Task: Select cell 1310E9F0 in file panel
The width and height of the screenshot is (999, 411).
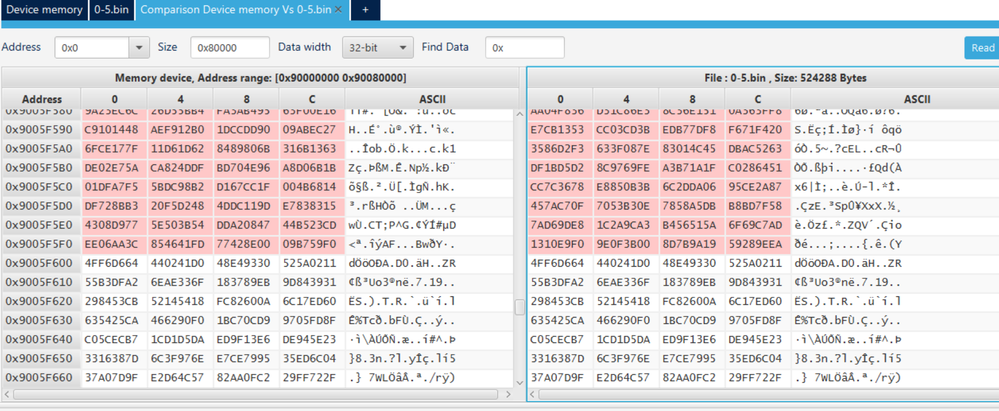Action: tap(559, 244)
